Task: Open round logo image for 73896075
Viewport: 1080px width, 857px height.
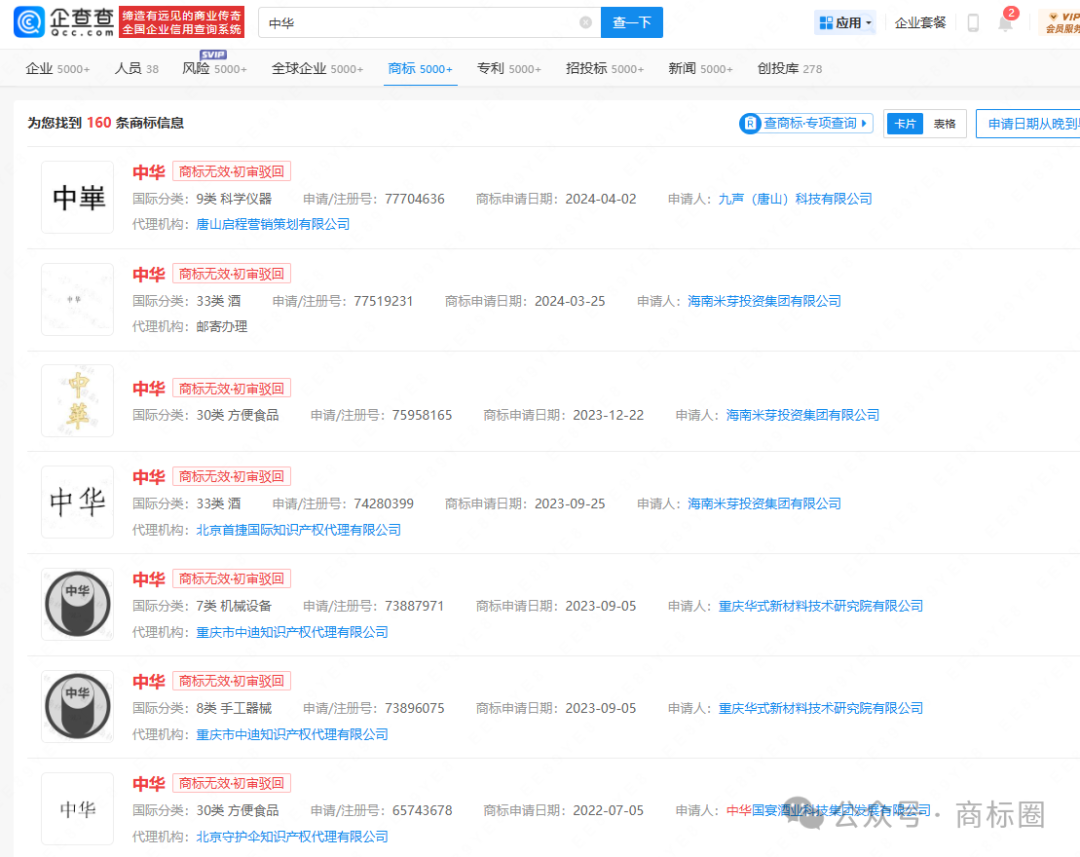Action: (77, 706)
